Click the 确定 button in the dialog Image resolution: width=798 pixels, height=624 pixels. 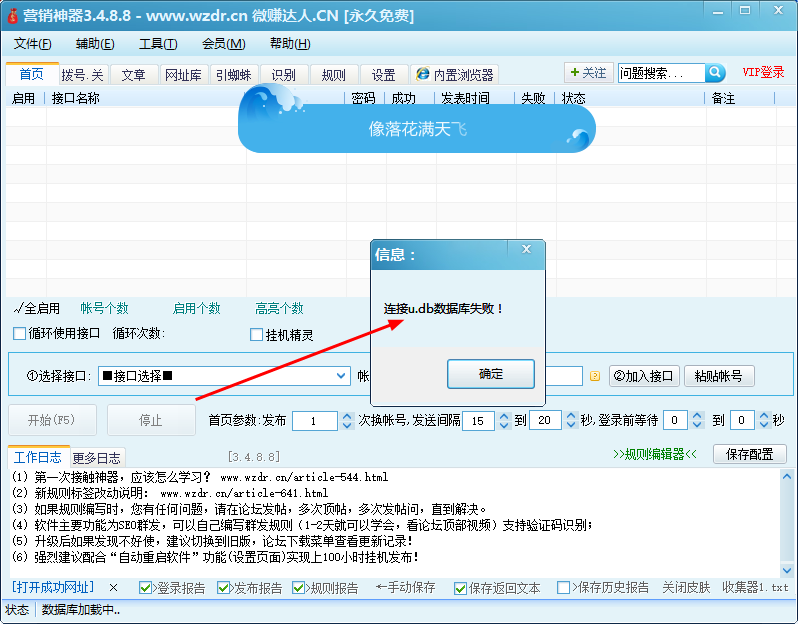click(491, 374)
